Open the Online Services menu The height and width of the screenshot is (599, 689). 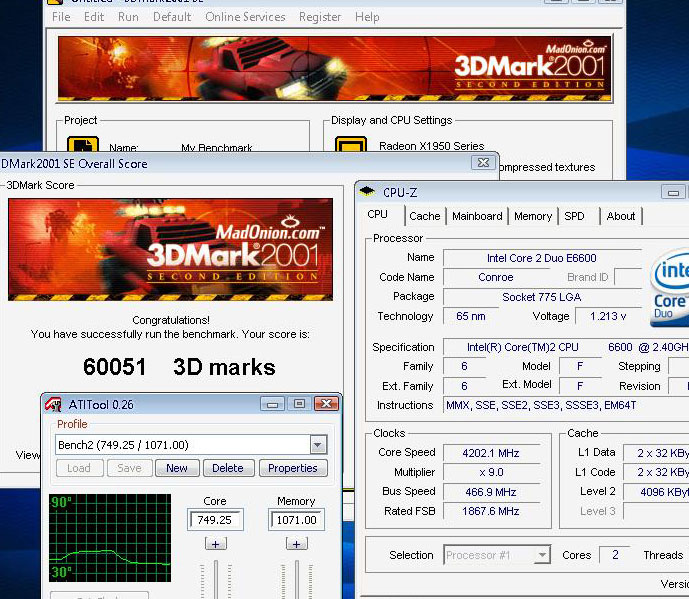(x=245, y=17)
